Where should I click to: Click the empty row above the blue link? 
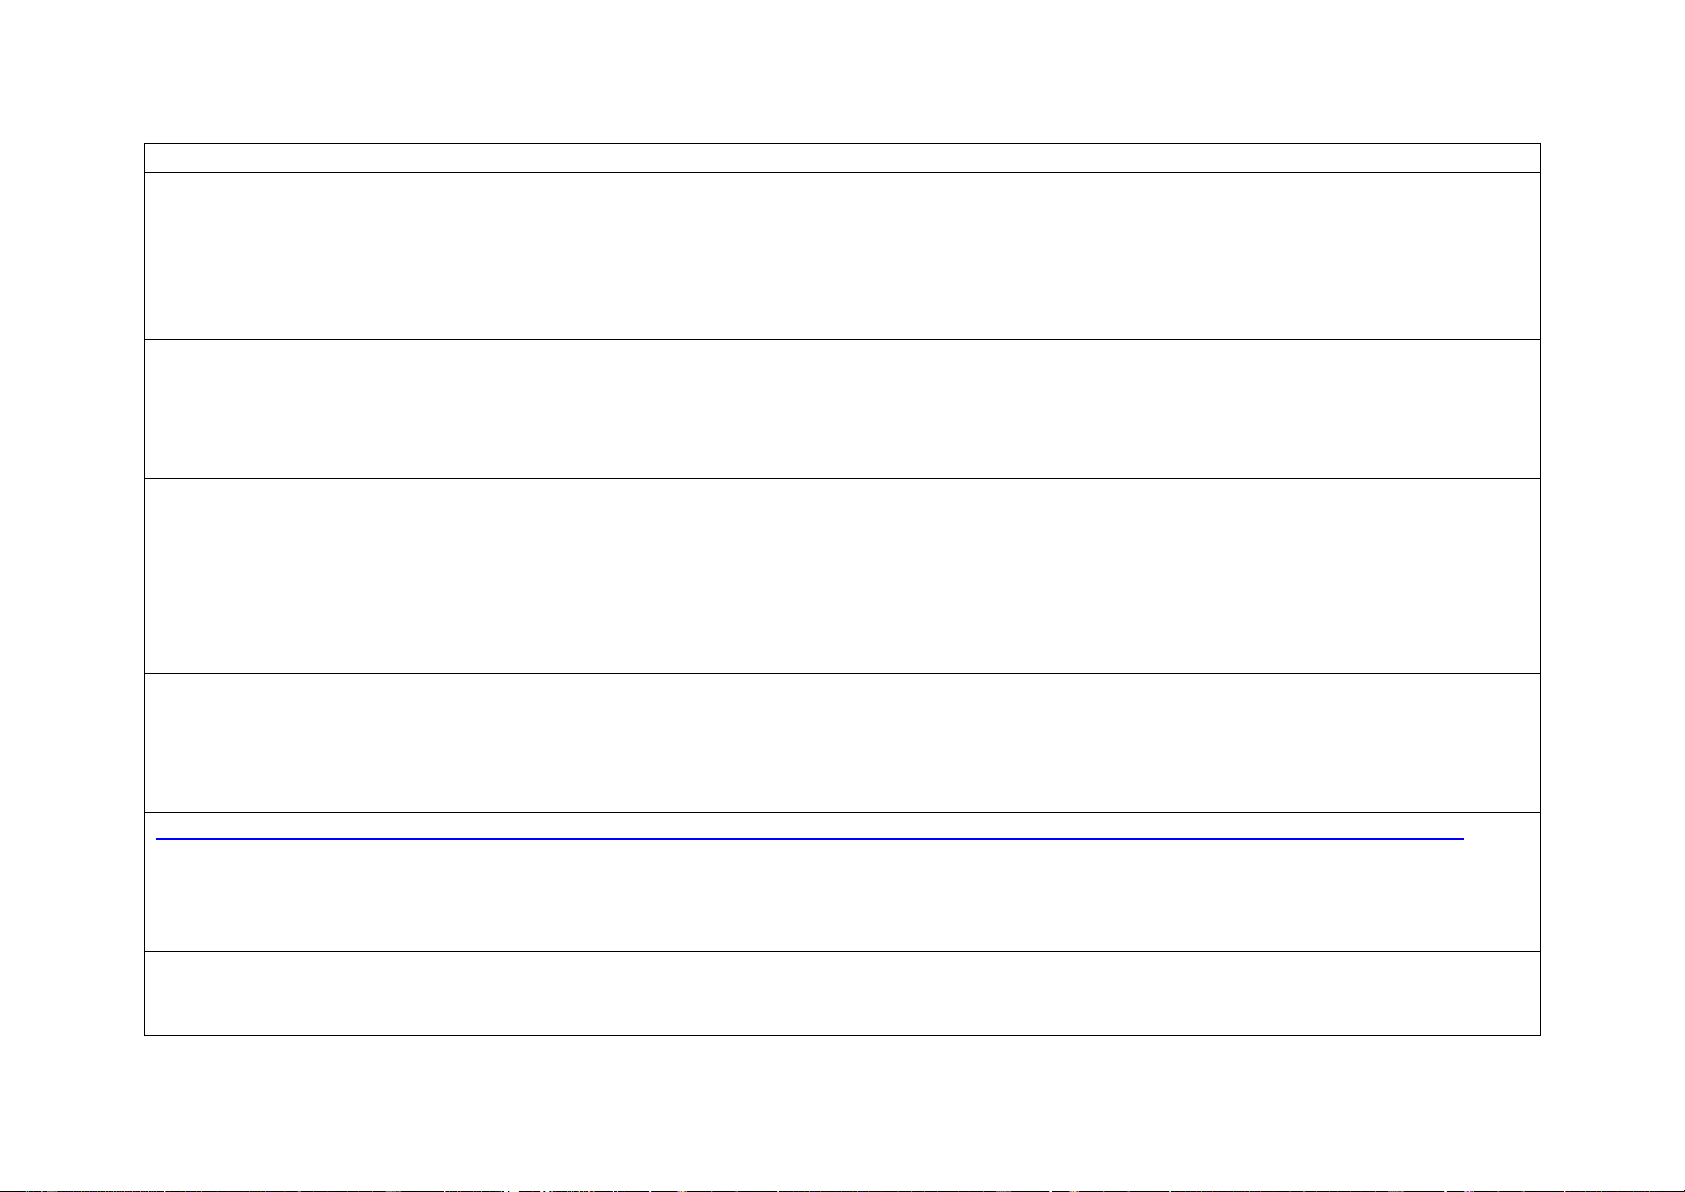(842, 743)
